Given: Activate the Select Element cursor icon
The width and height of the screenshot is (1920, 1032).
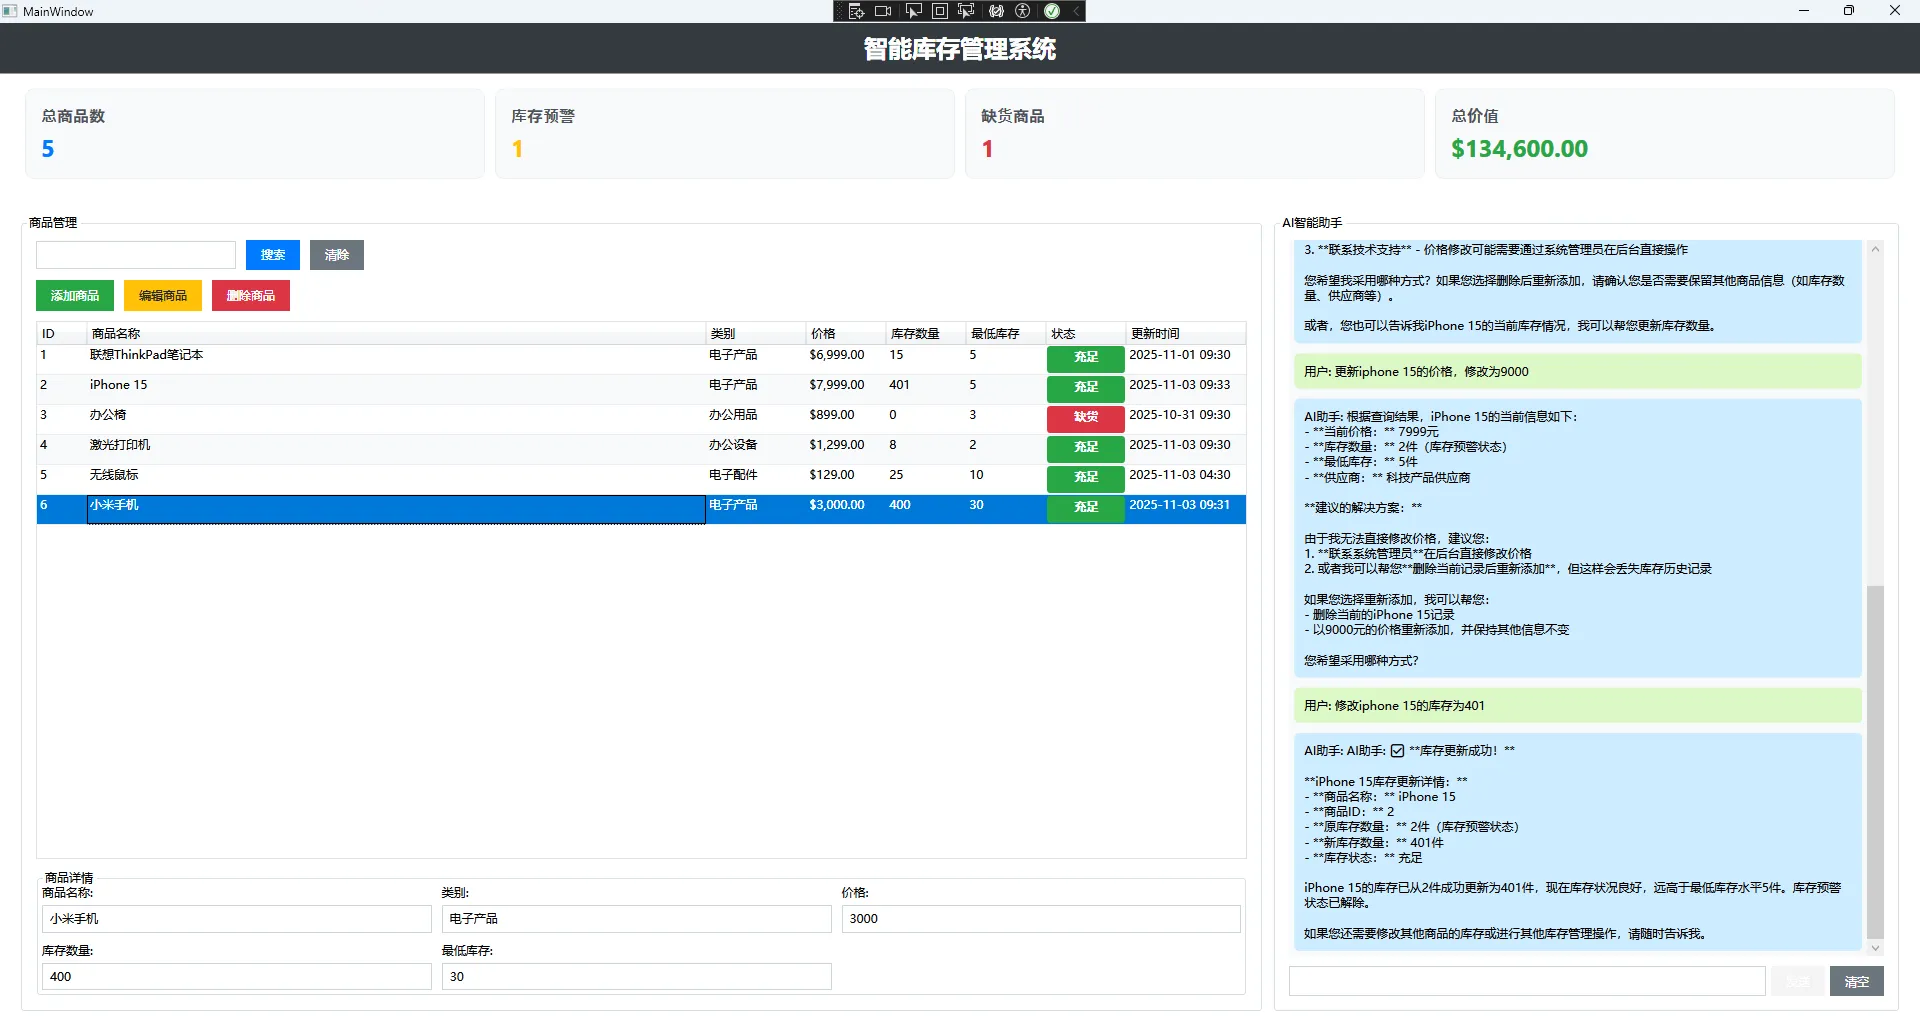Looking at the screenshot, I should 913,11.
